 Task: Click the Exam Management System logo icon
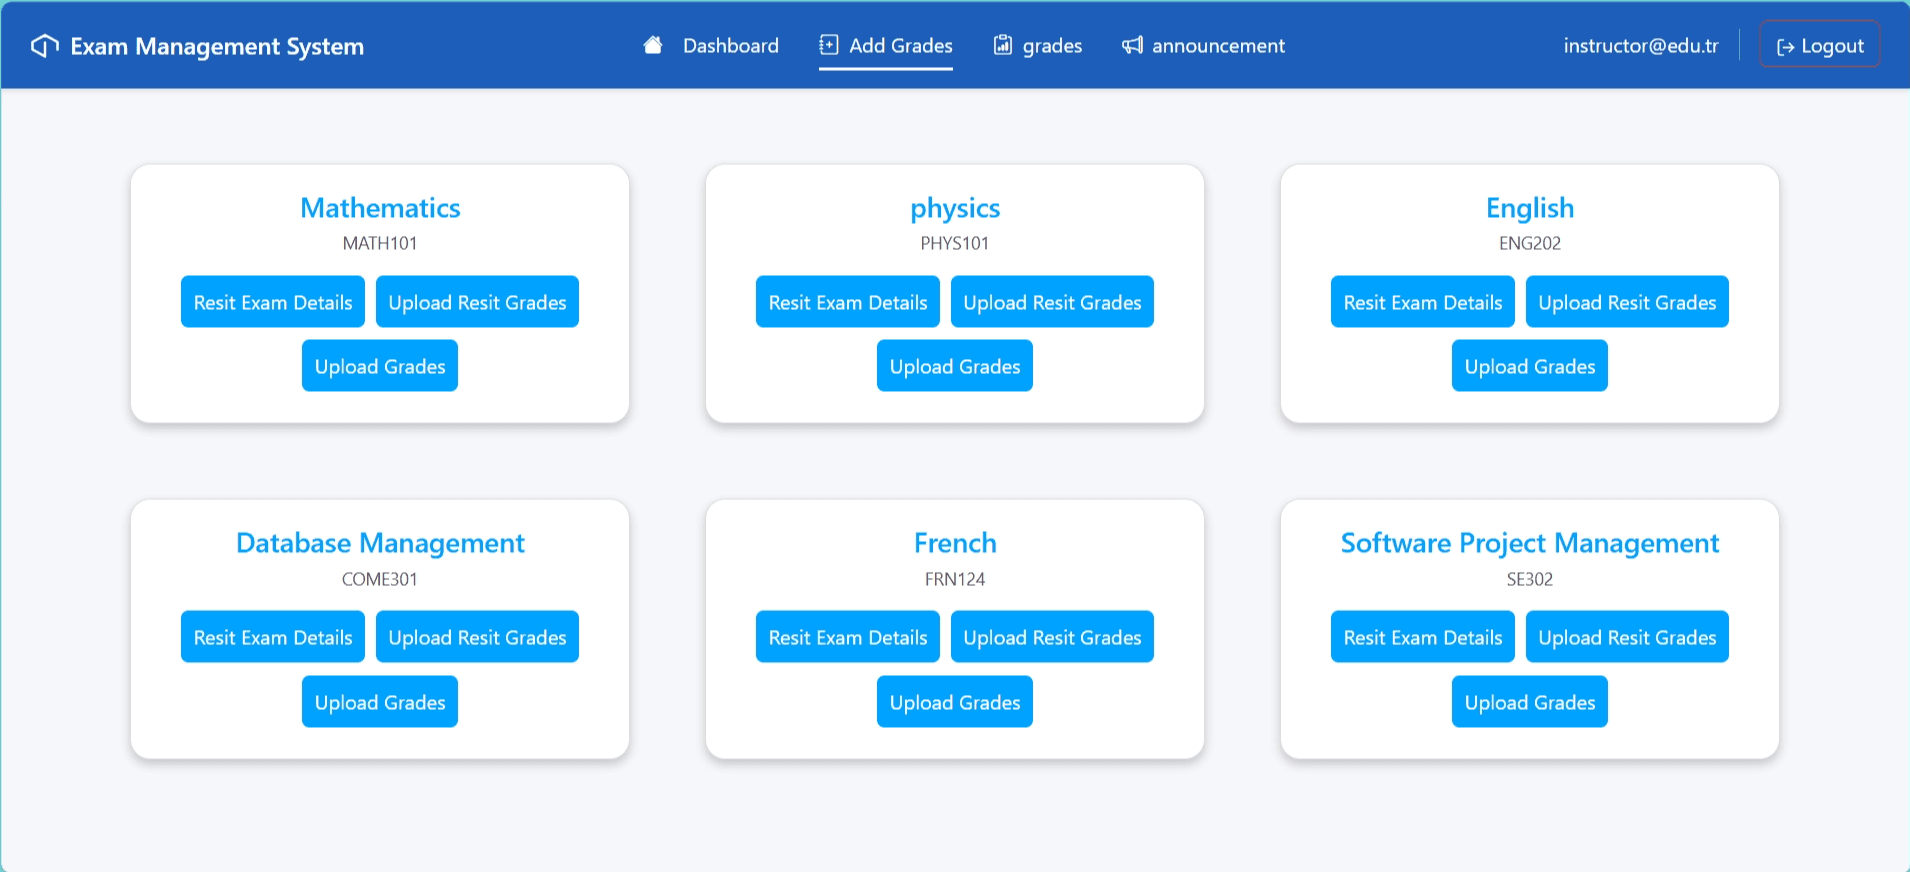point(45,46)
